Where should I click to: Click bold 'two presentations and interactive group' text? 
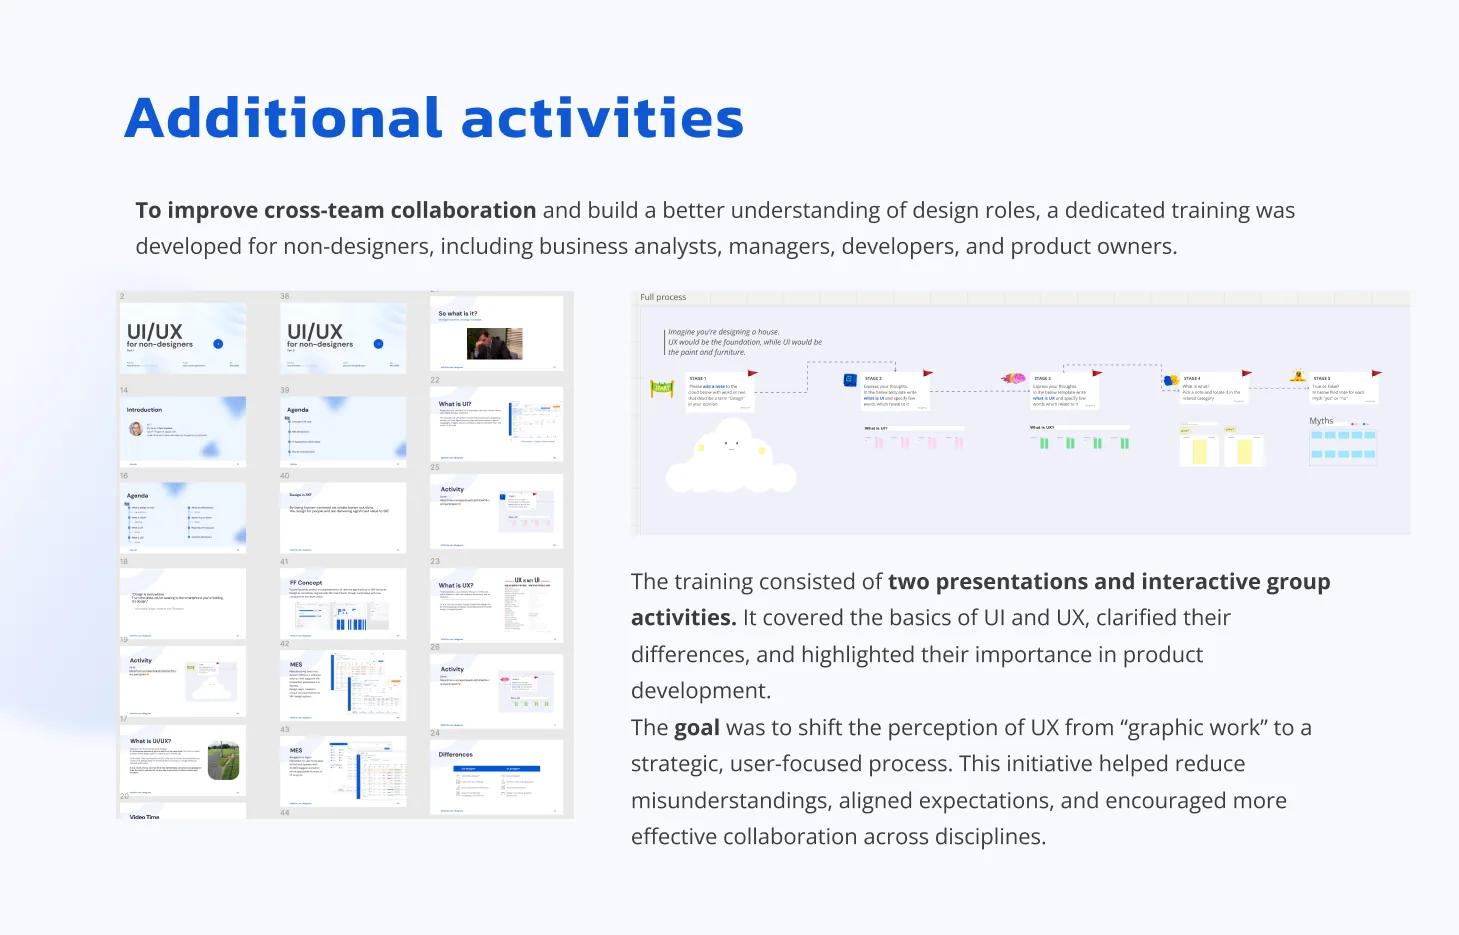(1109, 582)
